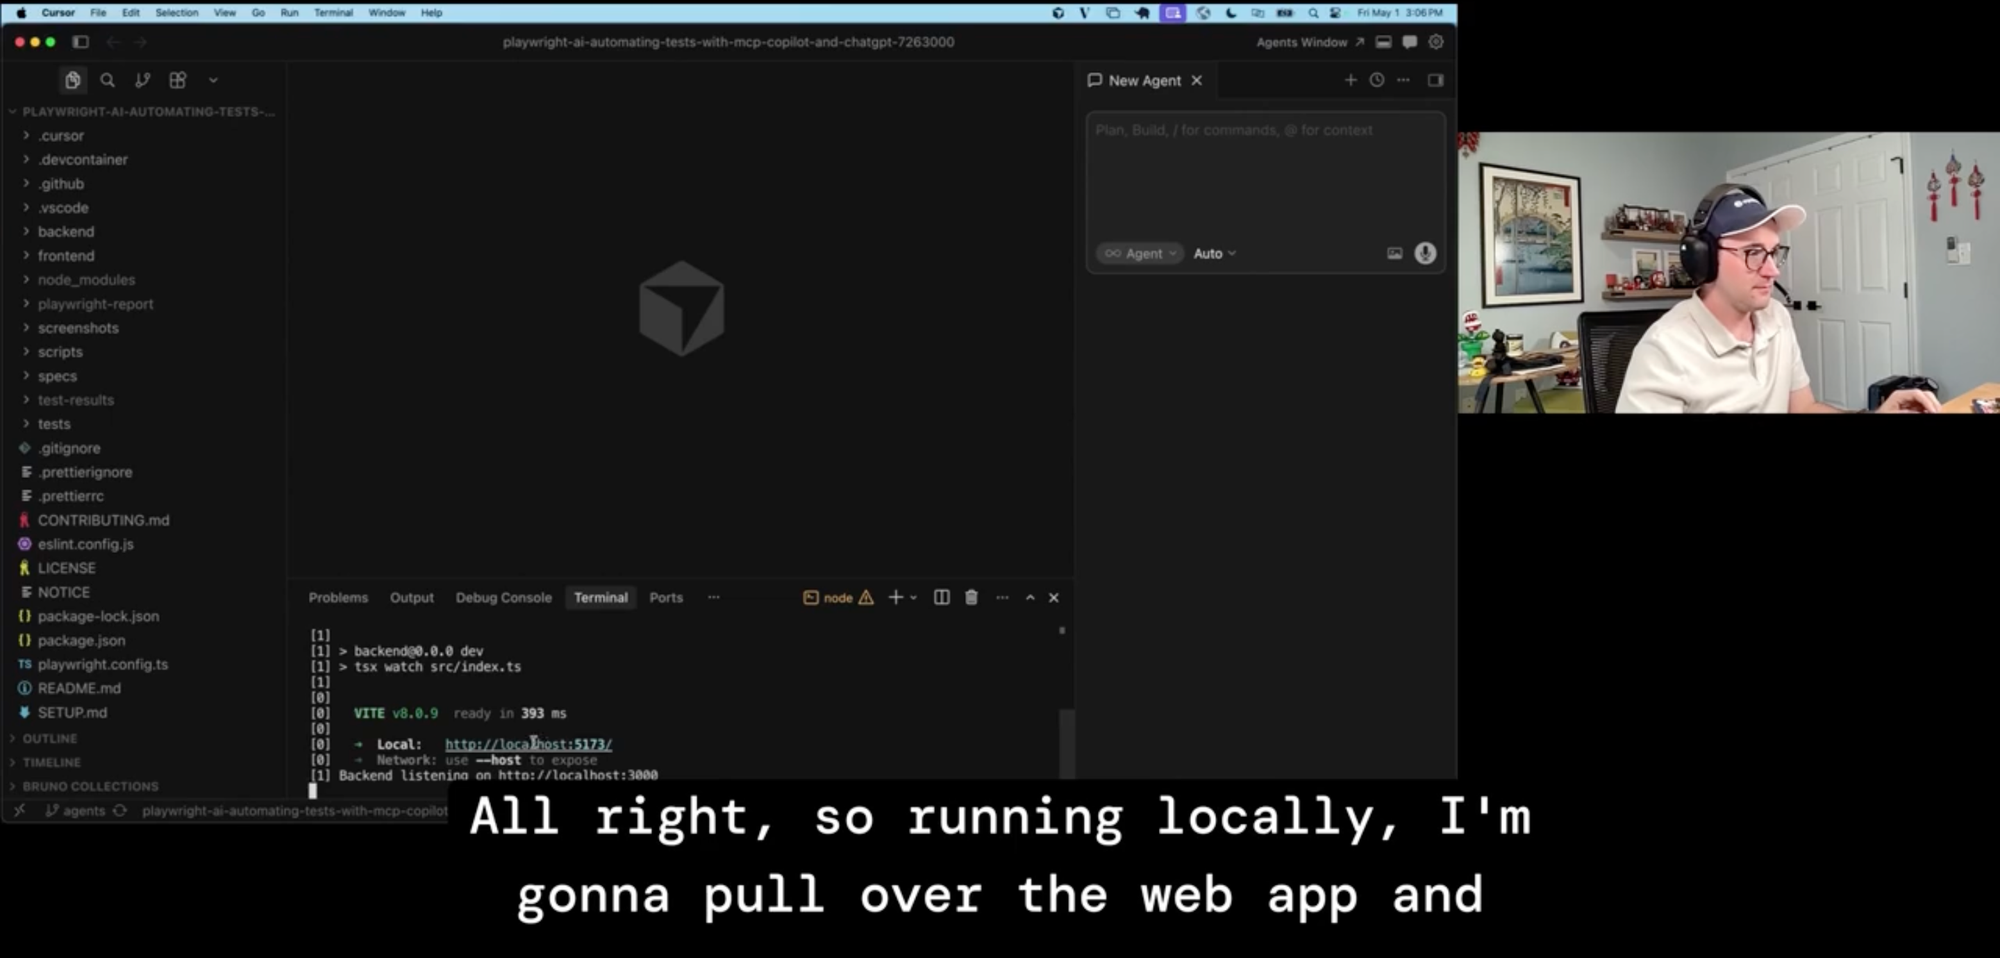Start a new chat with plus icon
The width and height of the screenshot is (2000, 958).
tap(1350, 80)
